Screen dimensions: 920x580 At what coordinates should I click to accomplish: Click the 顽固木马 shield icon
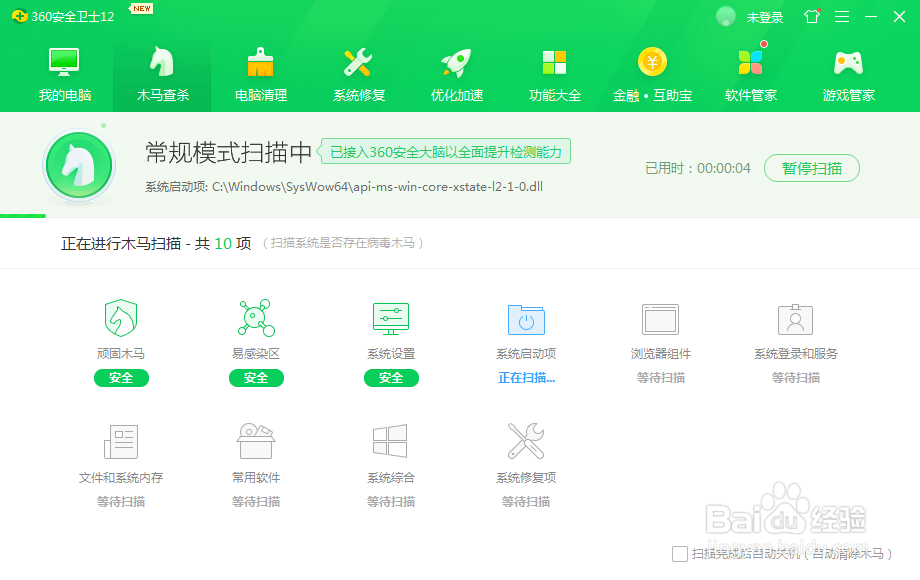(121, 318)
